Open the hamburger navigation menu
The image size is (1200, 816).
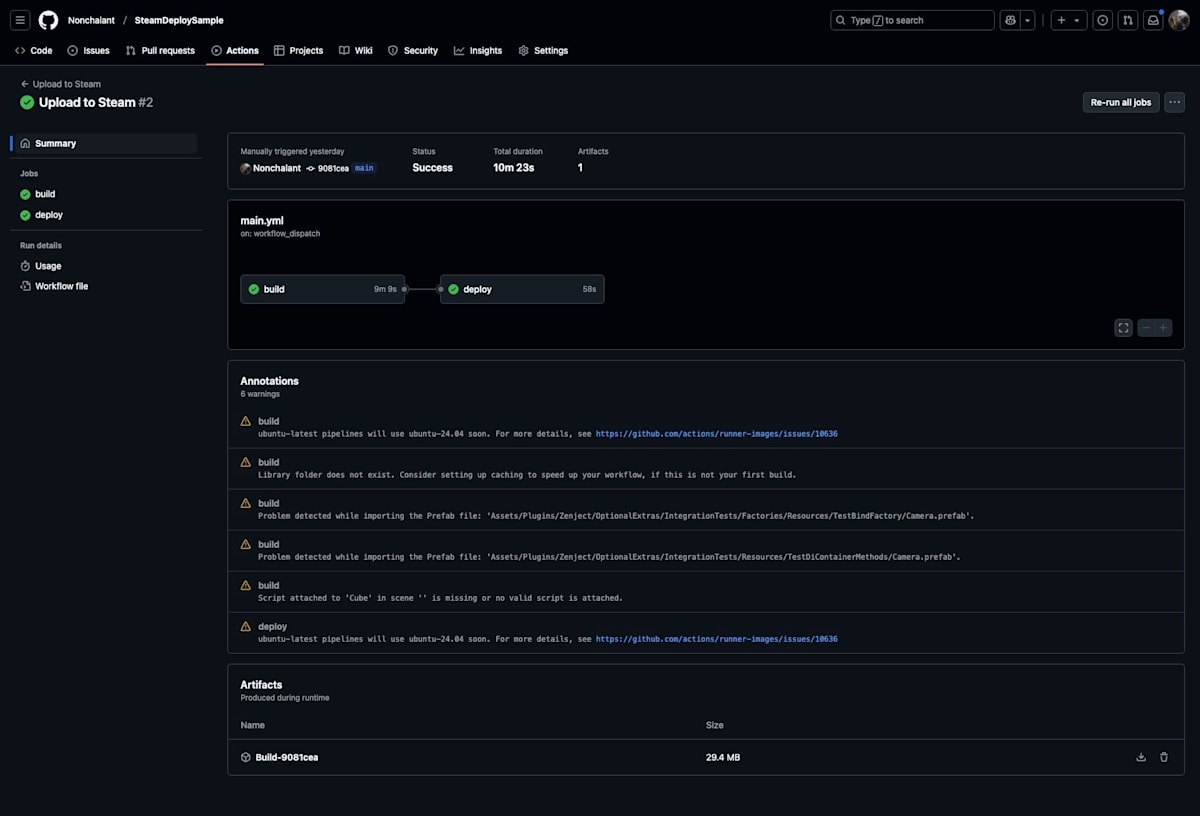click(20, 20)
